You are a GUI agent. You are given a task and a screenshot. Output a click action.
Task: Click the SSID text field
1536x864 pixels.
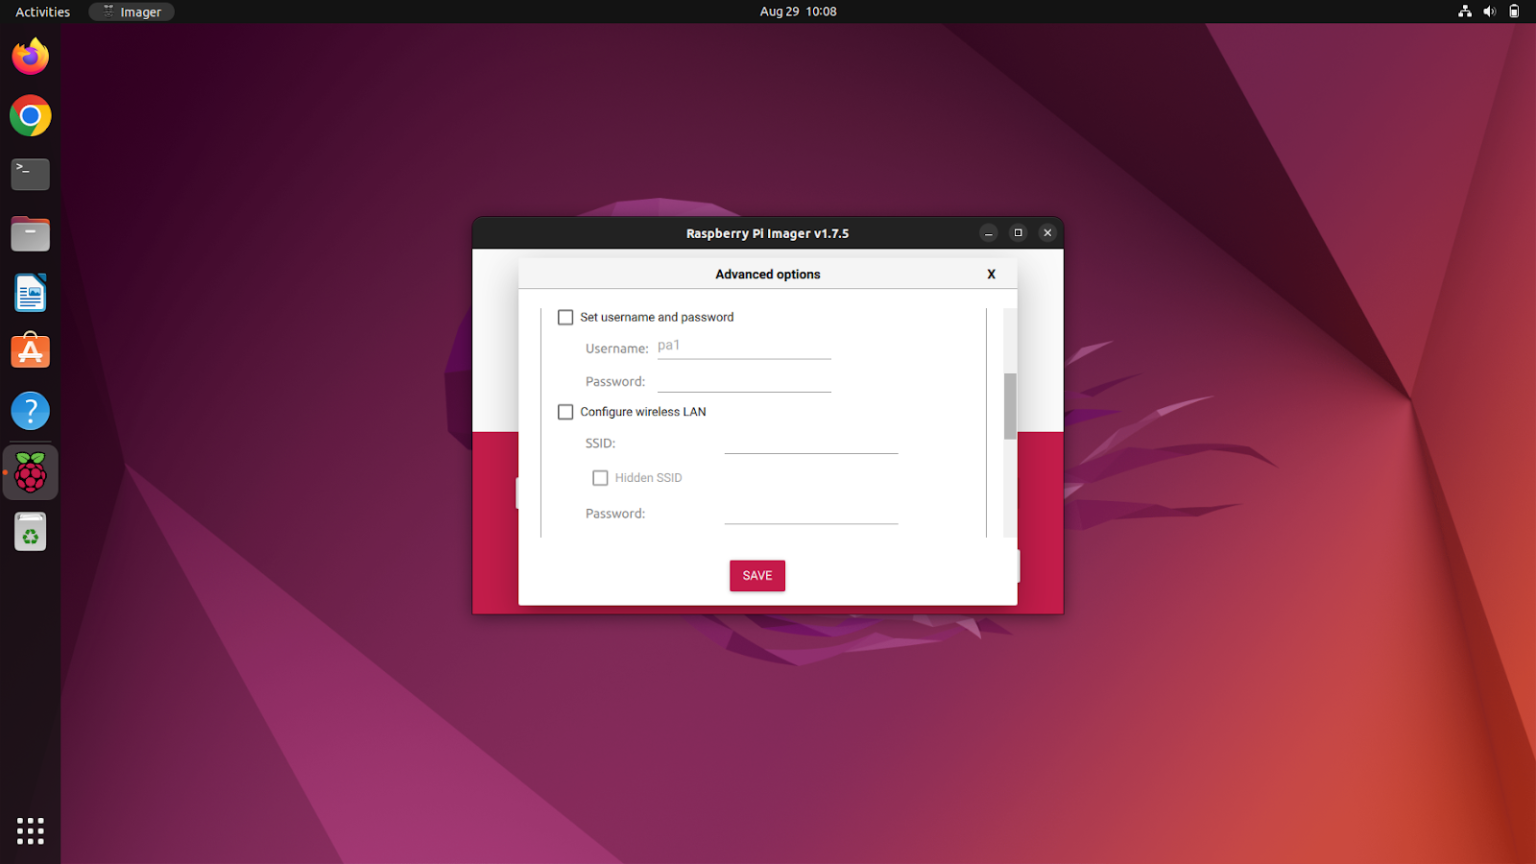(x=810, y=442)
